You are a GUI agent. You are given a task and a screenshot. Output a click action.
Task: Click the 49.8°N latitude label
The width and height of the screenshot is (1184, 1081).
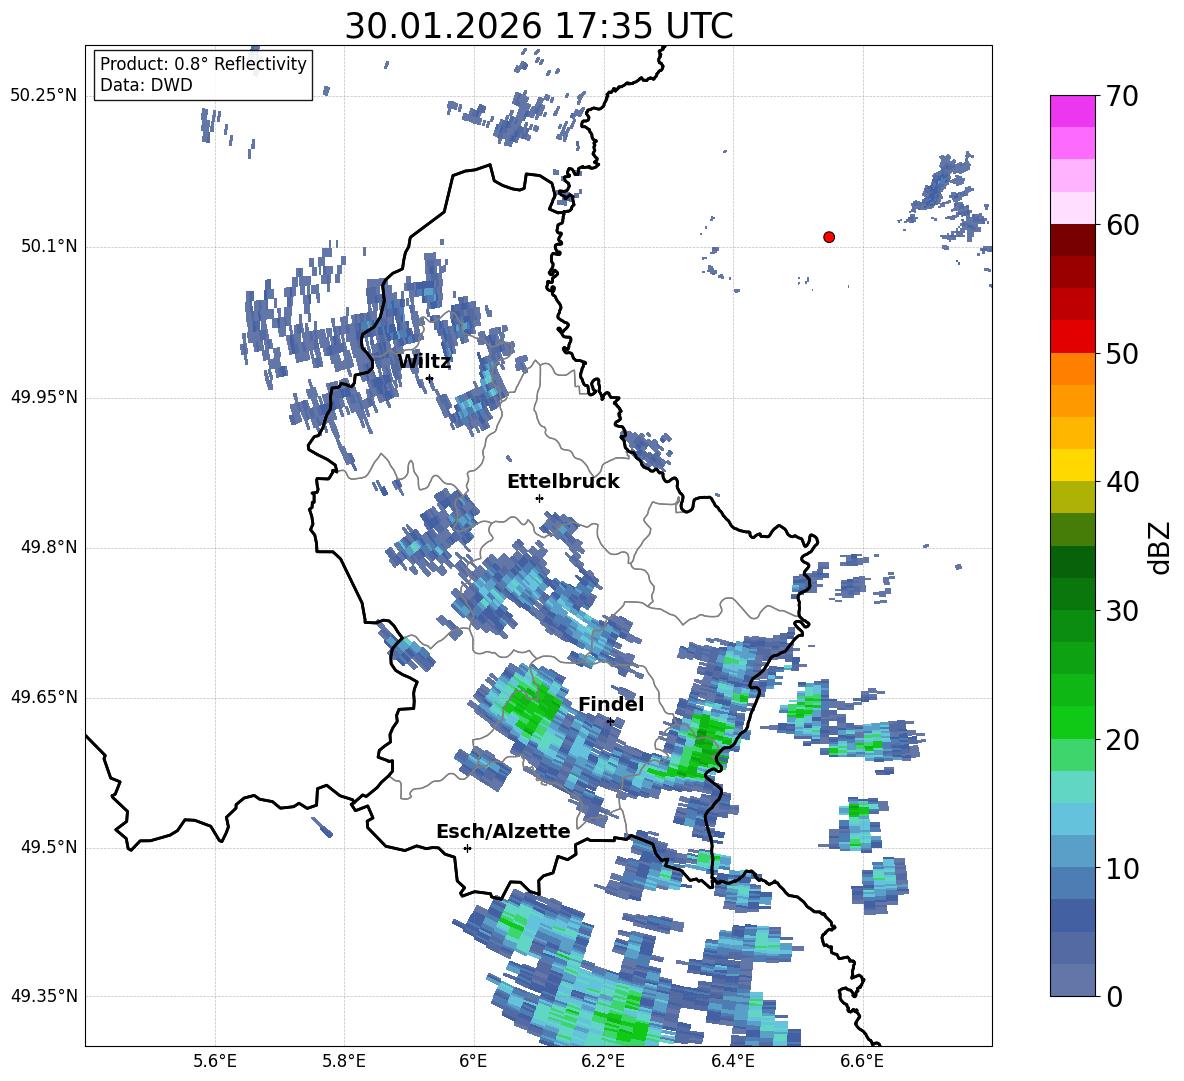[49, 547]
